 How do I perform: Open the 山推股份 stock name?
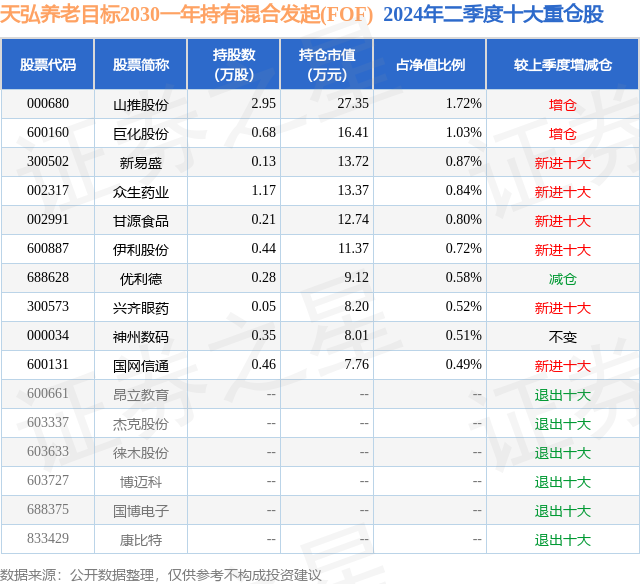pos(141,105)
